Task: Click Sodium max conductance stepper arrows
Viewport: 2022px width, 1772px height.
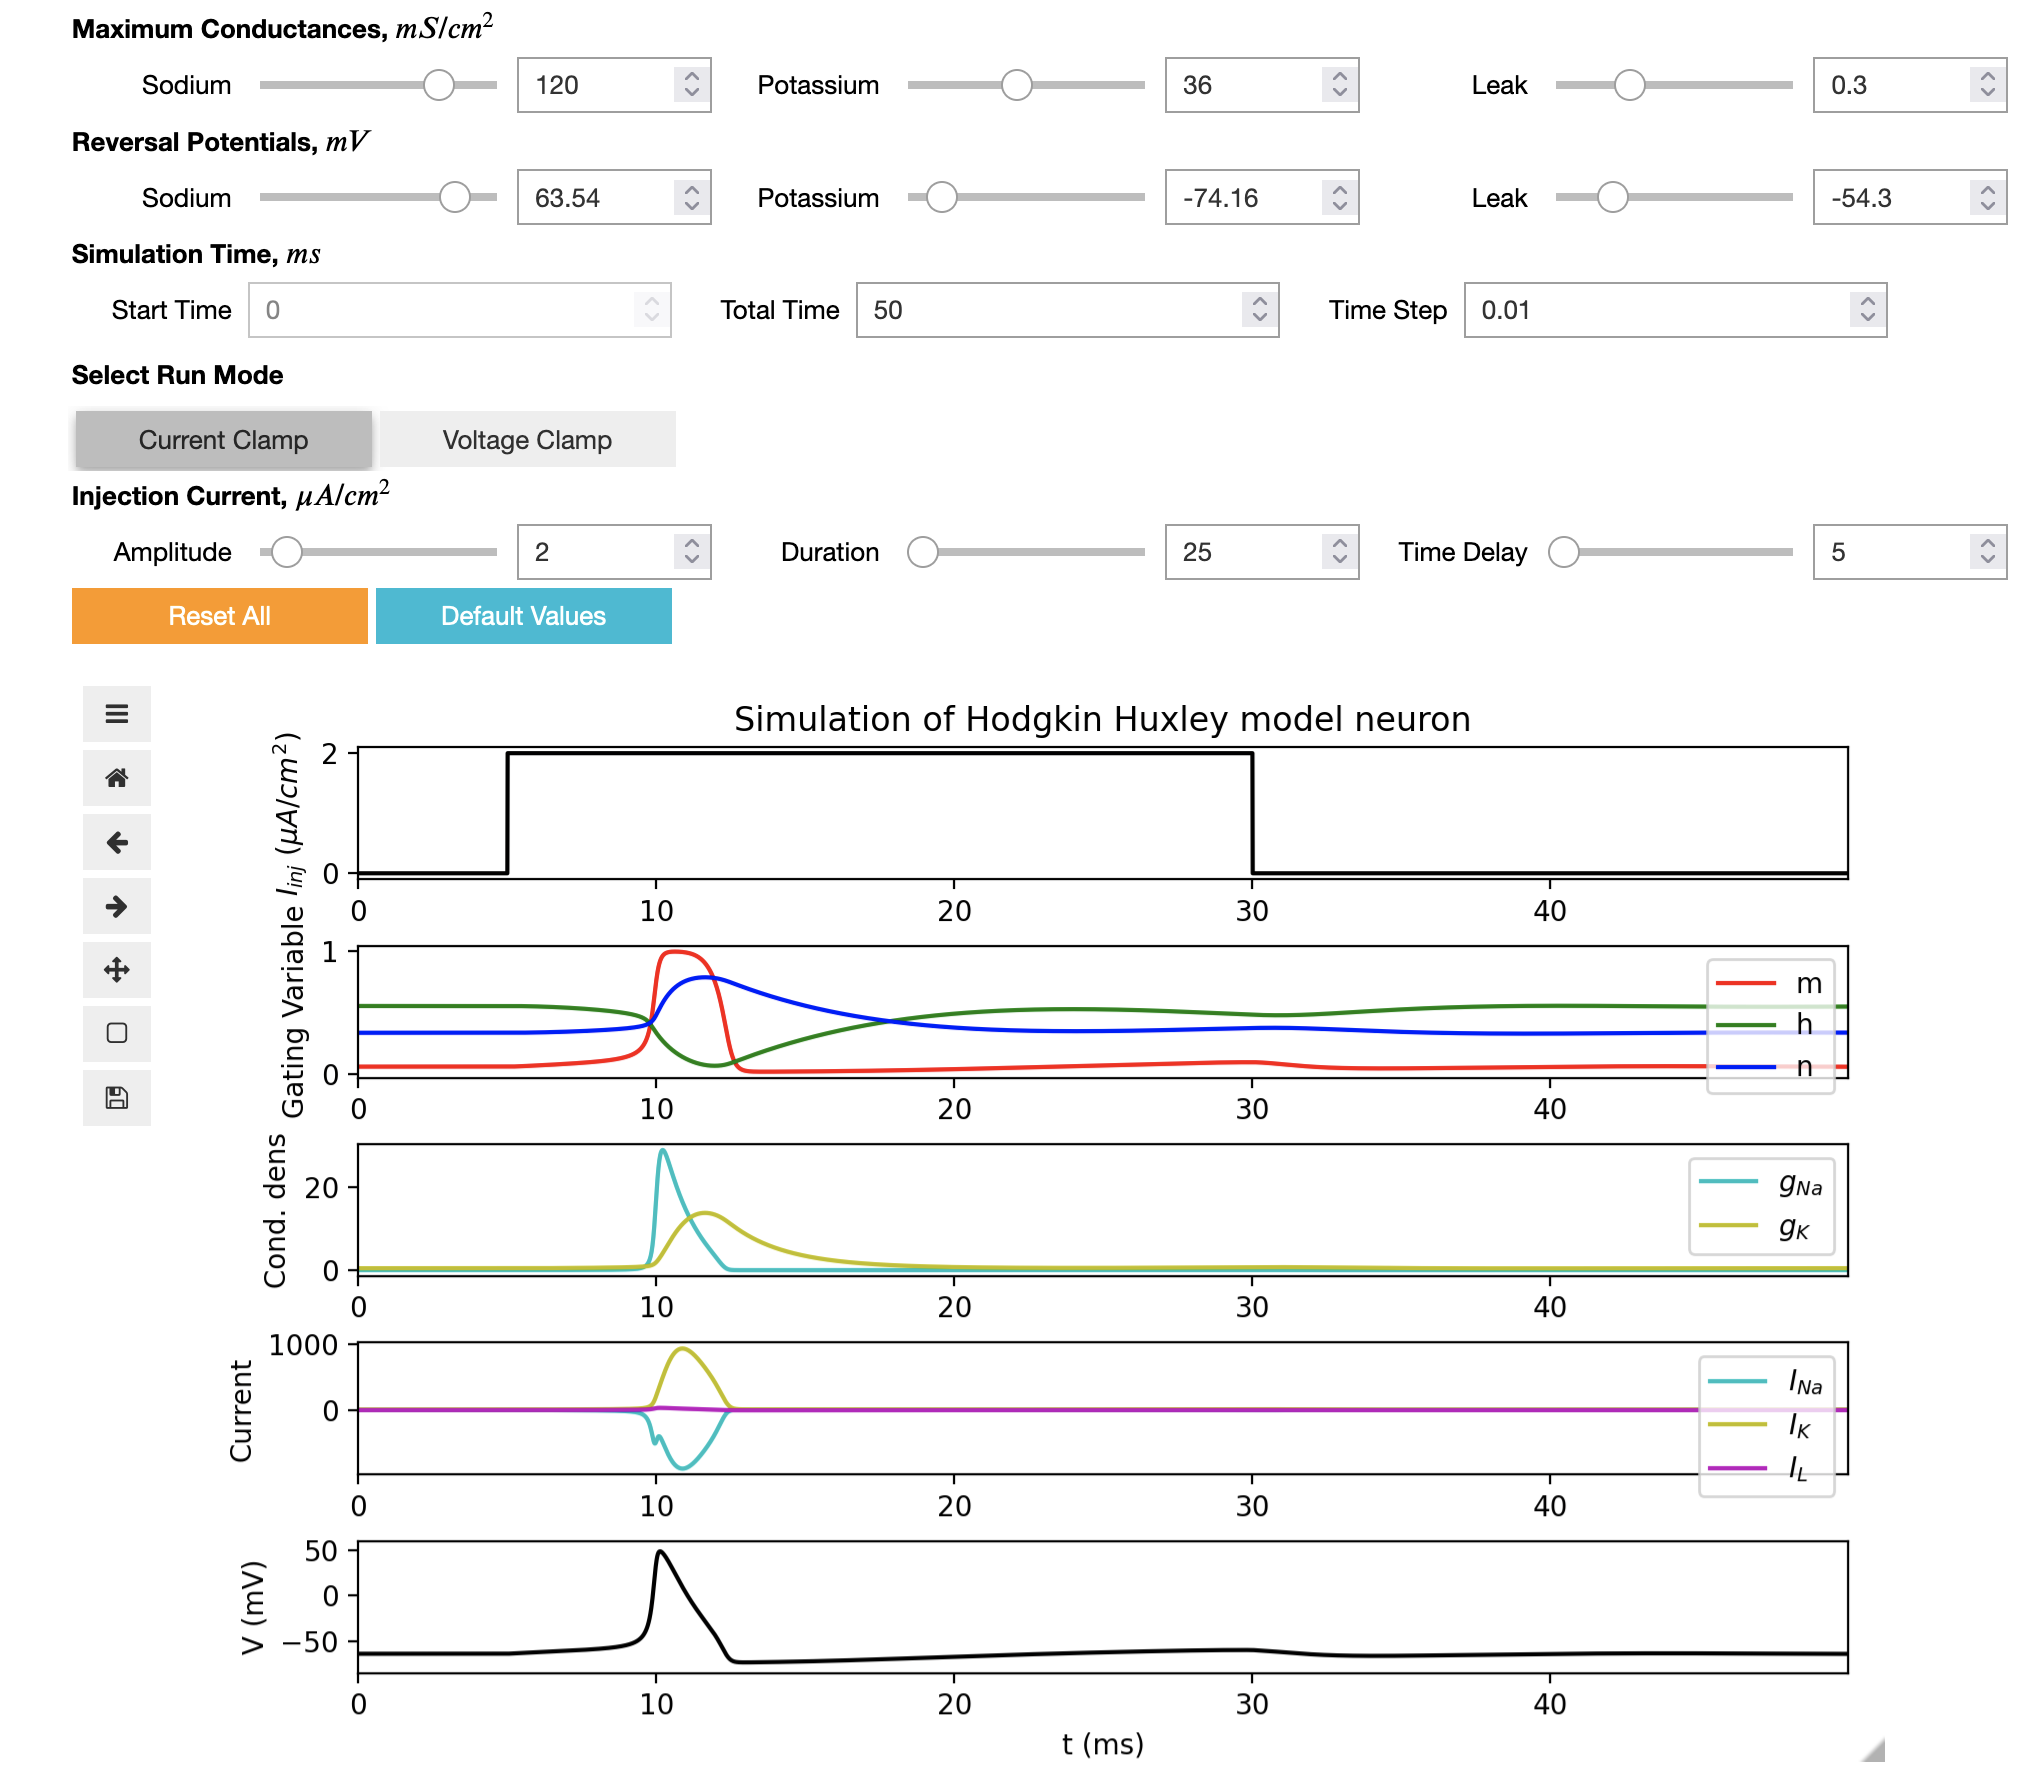Action: click(691, 85)
